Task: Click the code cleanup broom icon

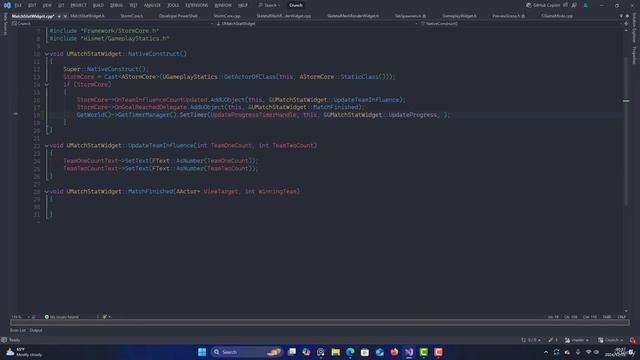Action: [106, 317]
